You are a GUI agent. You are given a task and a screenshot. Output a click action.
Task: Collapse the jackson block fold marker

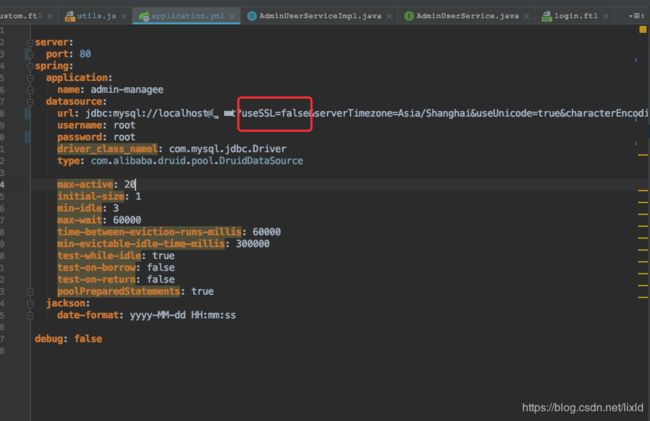pos(30,304)
